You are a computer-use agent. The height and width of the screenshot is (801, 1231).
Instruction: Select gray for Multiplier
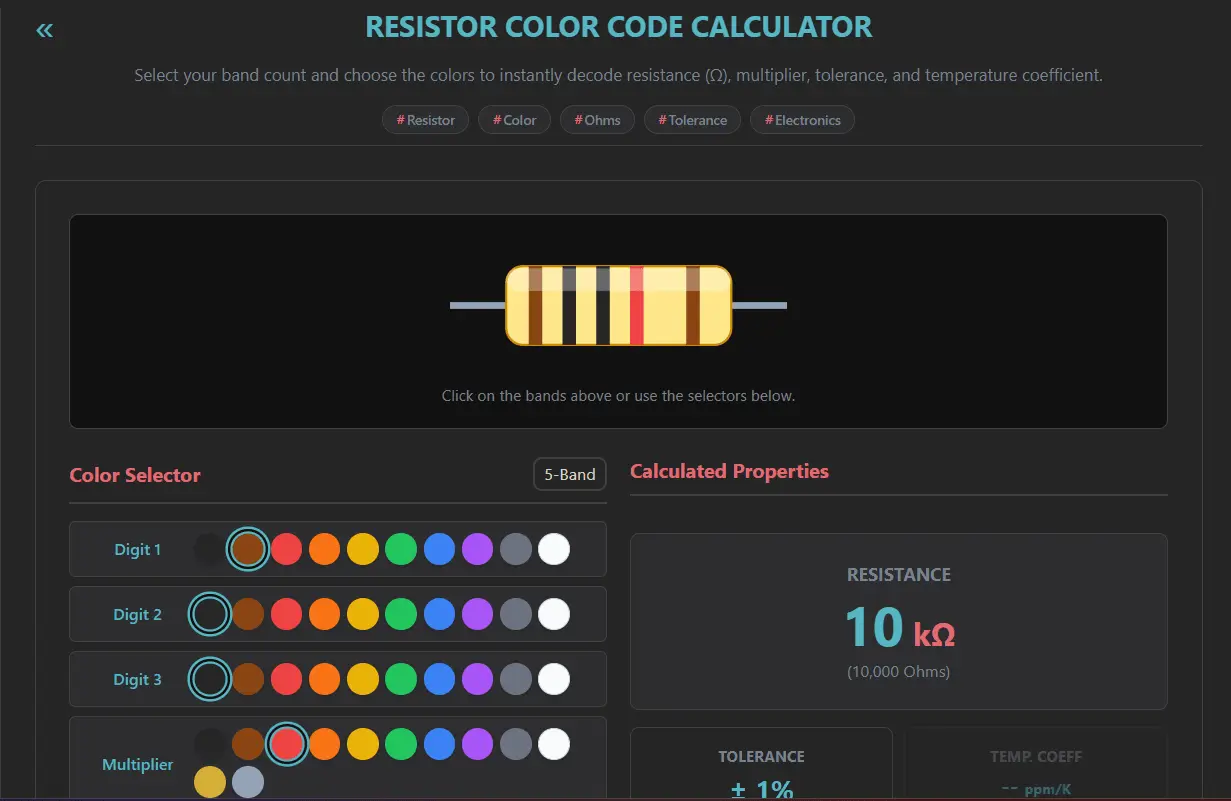(515, 744)
